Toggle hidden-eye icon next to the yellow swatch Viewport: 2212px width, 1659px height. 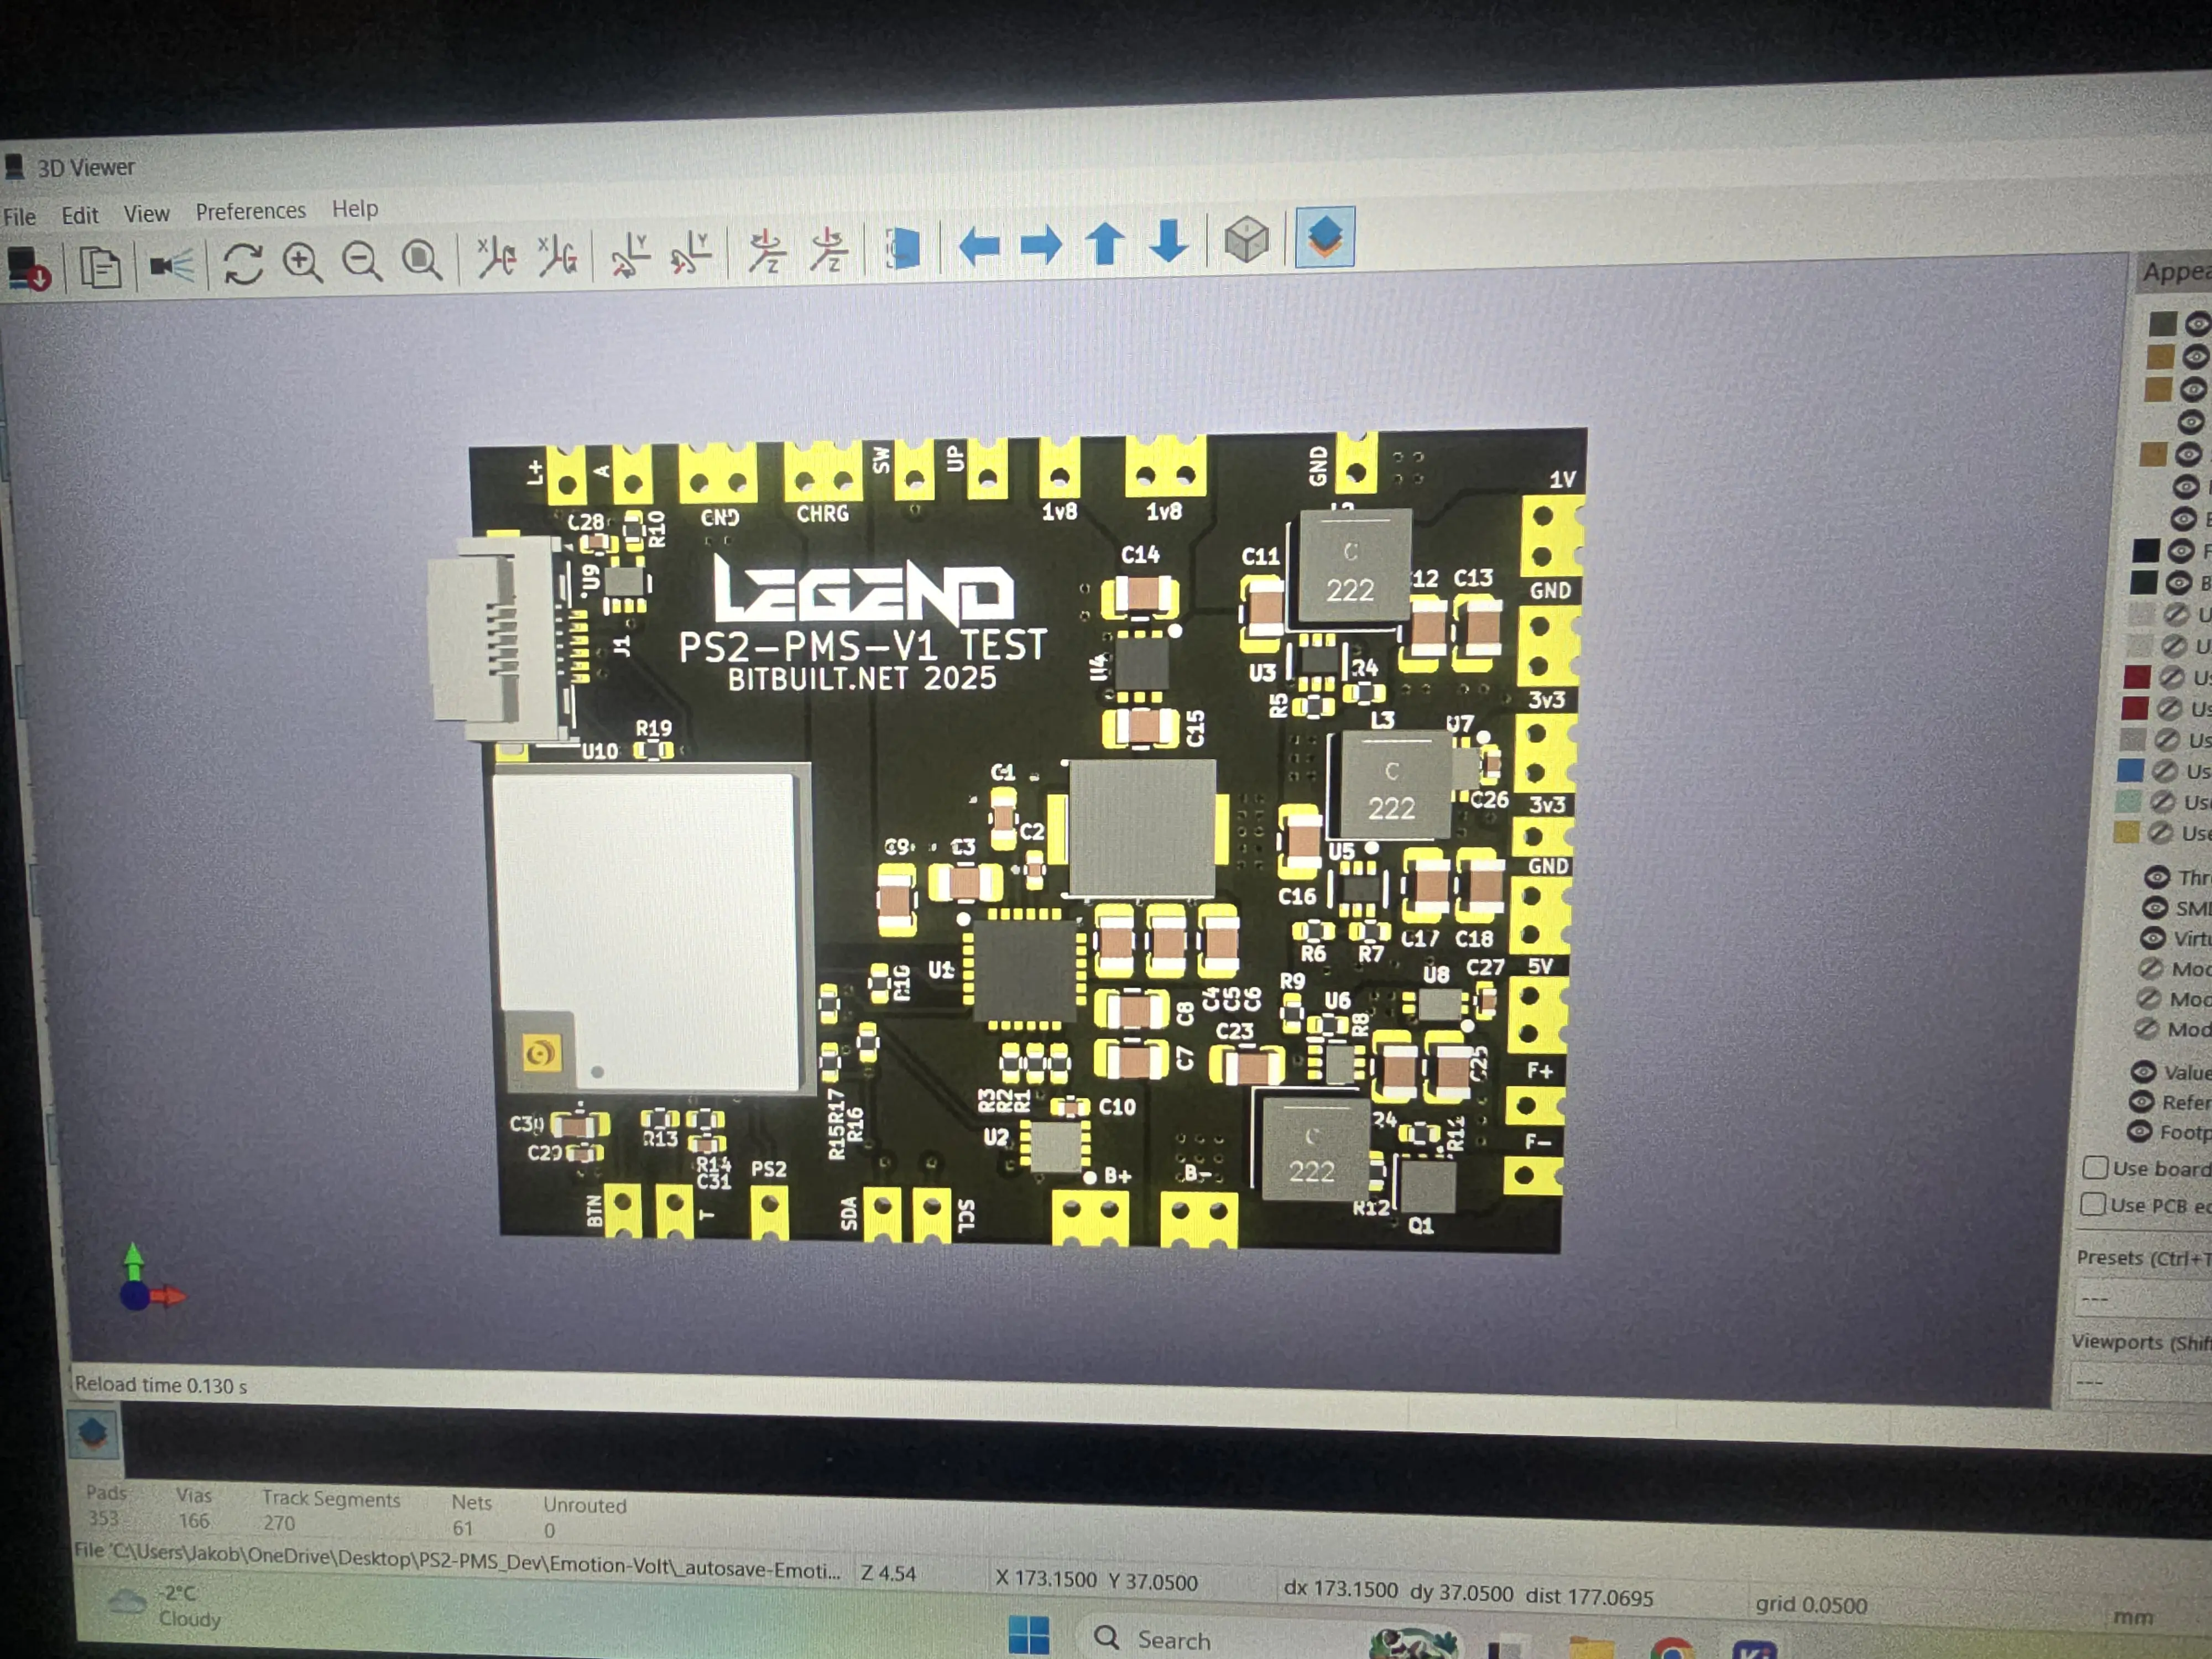[2160, 832]
